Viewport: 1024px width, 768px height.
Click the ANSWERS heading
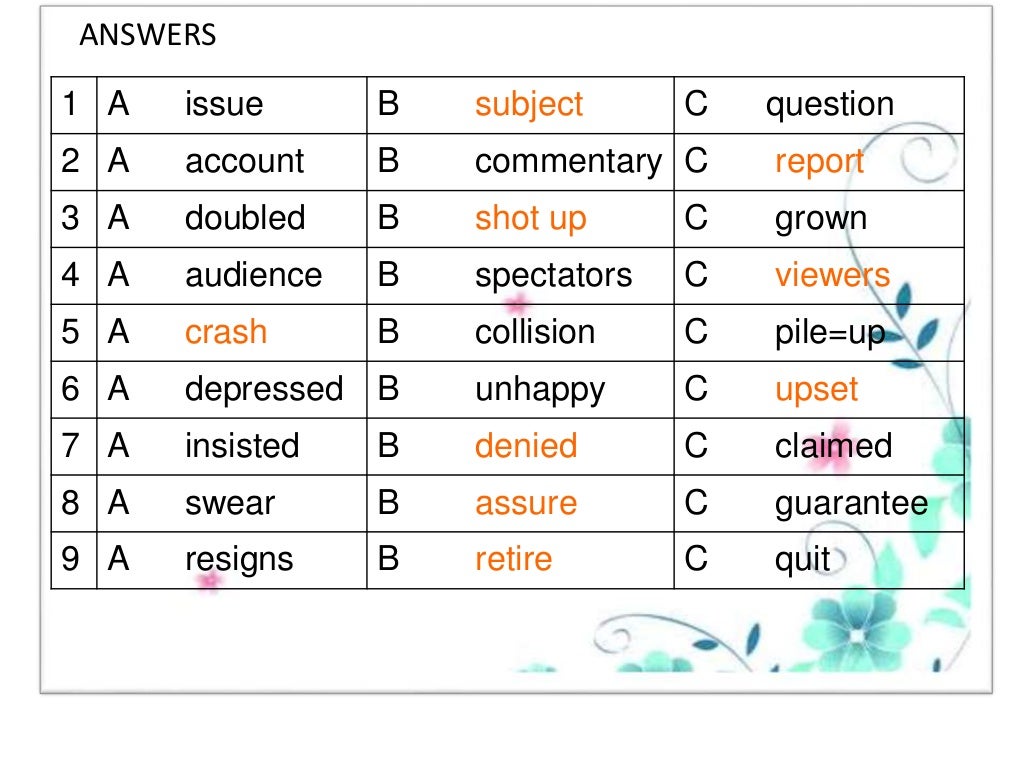[148, 37]
